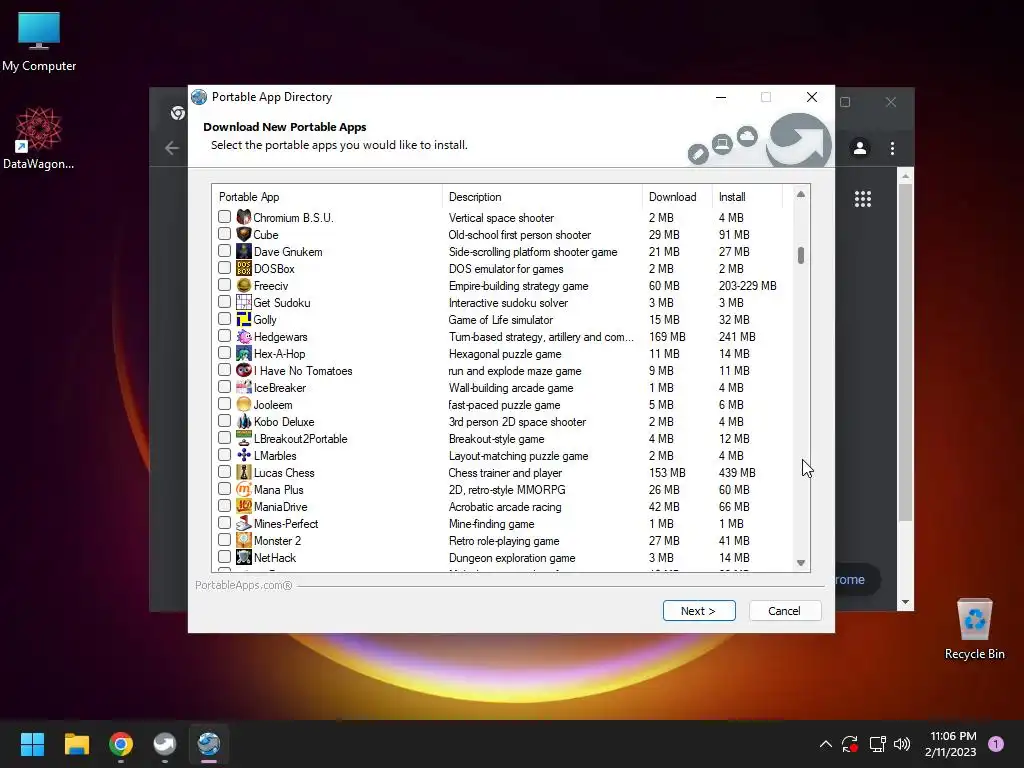Click the "Acrobatic arcade racing" description
Viewport: 1024px width, 768px height.
coord(505,507)
